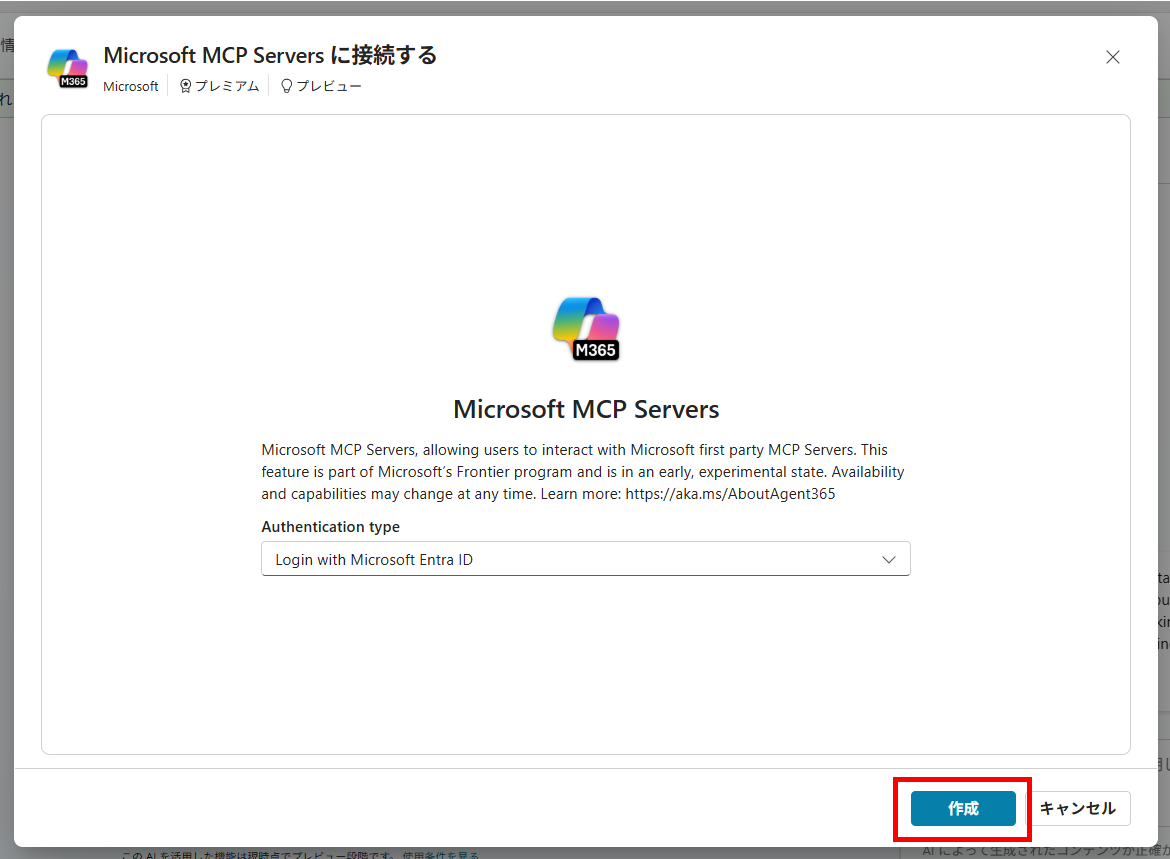Viewport: 1170px width, 859px height.
Task: Click the M365 Copilot icon in header
Action: [67, 68]
